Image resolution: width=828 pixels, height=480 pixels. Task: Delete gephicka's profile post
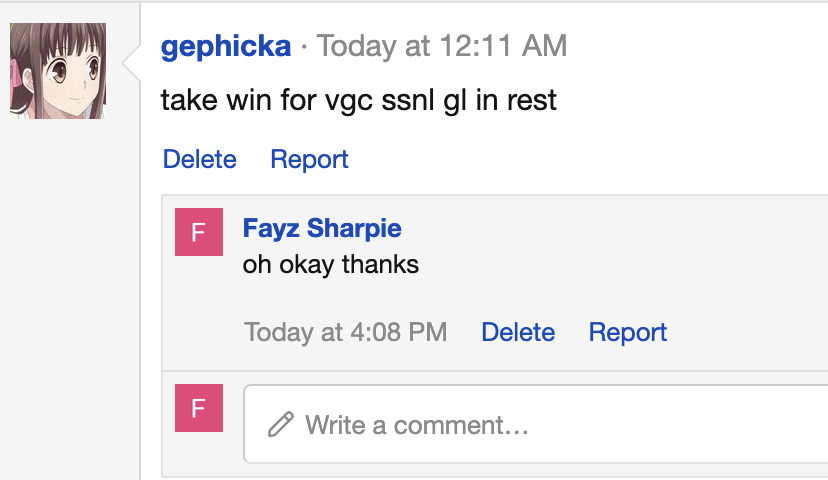click(x=200, y=160)
